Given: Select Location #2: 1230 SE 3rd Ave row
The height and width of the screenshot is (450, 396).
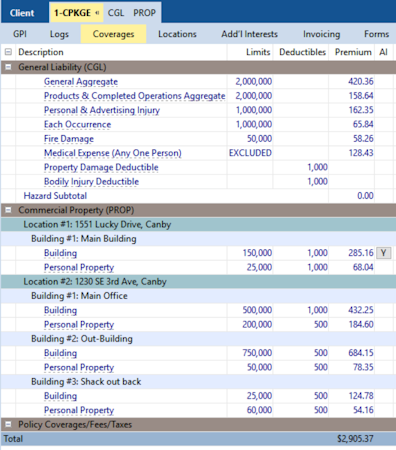Looking at the screenshot, I should click(198, 282).
